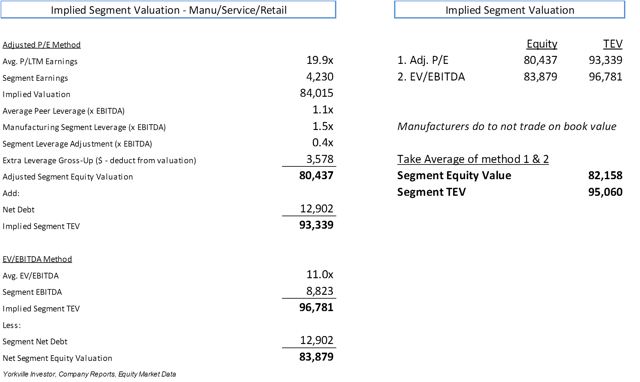Click the Implied Valuation value 84,015
640x382 pixels.
316,93
